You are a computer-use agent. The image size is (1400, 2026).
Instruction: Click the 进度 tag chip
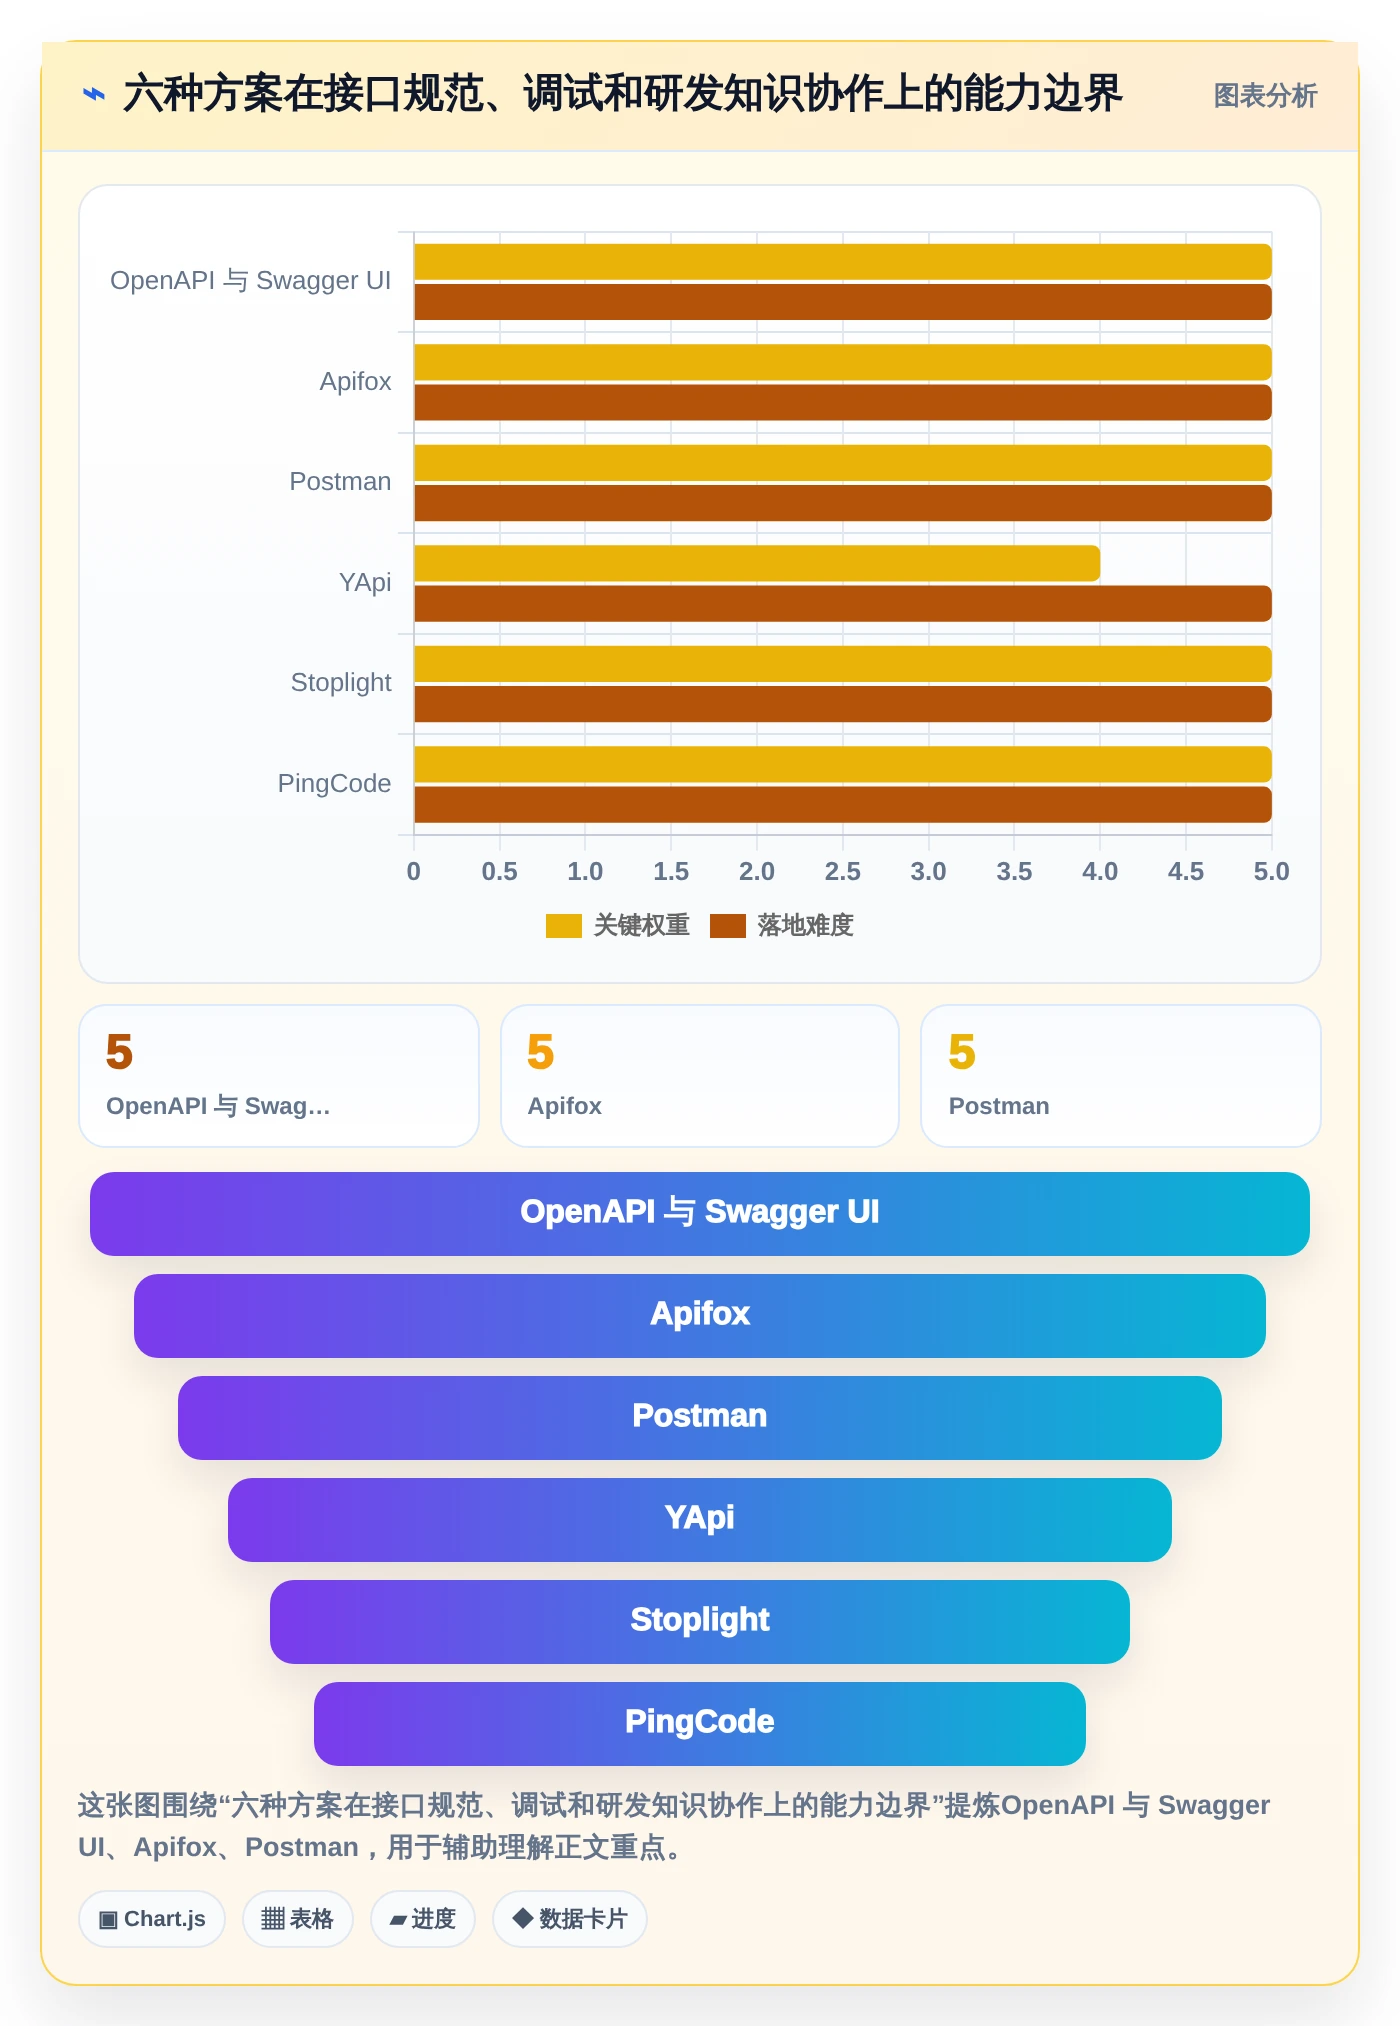coord(423,1919)
